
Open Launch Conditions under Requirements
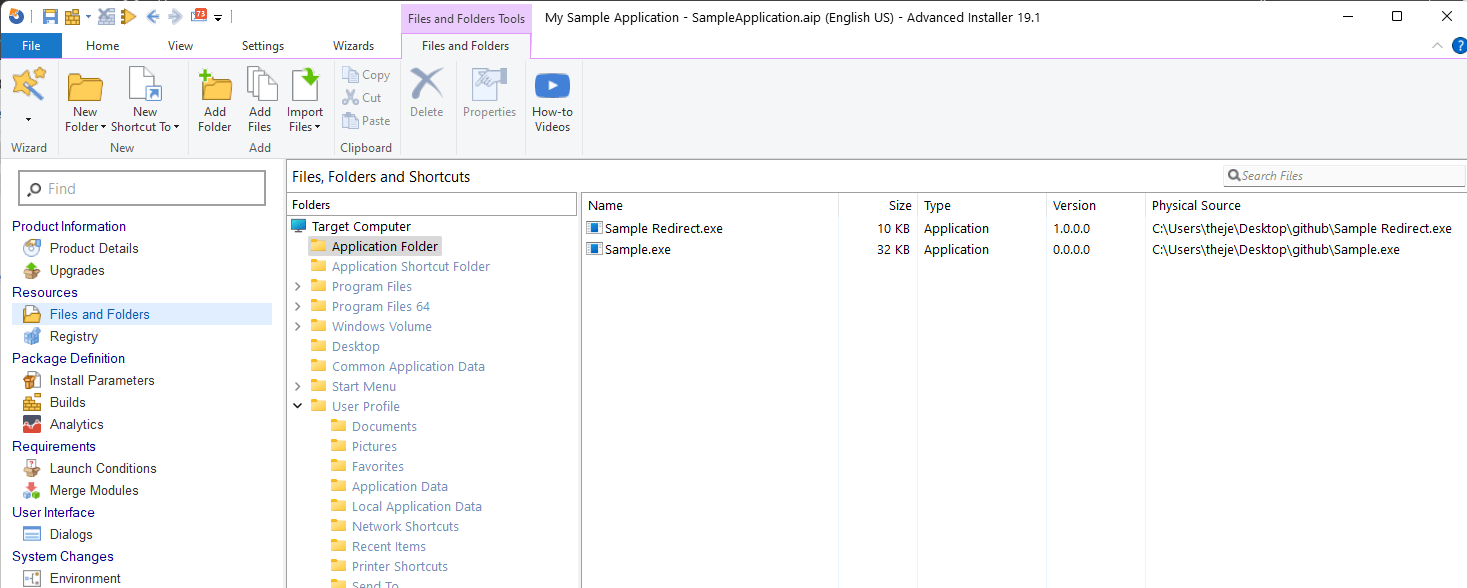click(x=101, y=468)
